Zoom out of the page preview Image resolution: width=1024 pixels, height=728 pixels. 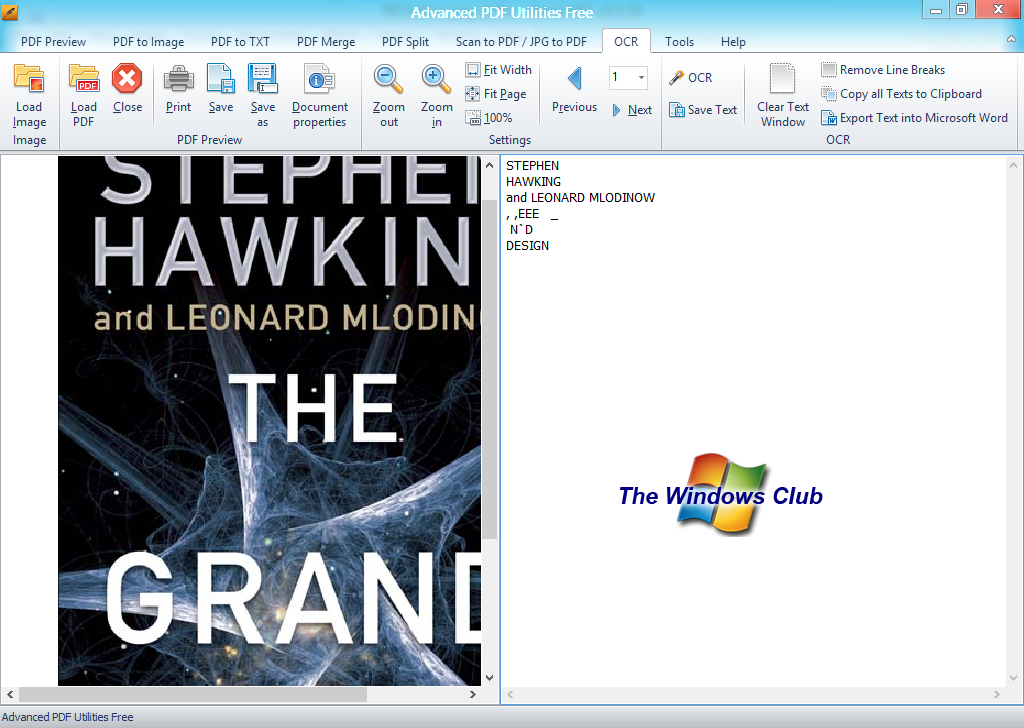[x=389, y=95]
